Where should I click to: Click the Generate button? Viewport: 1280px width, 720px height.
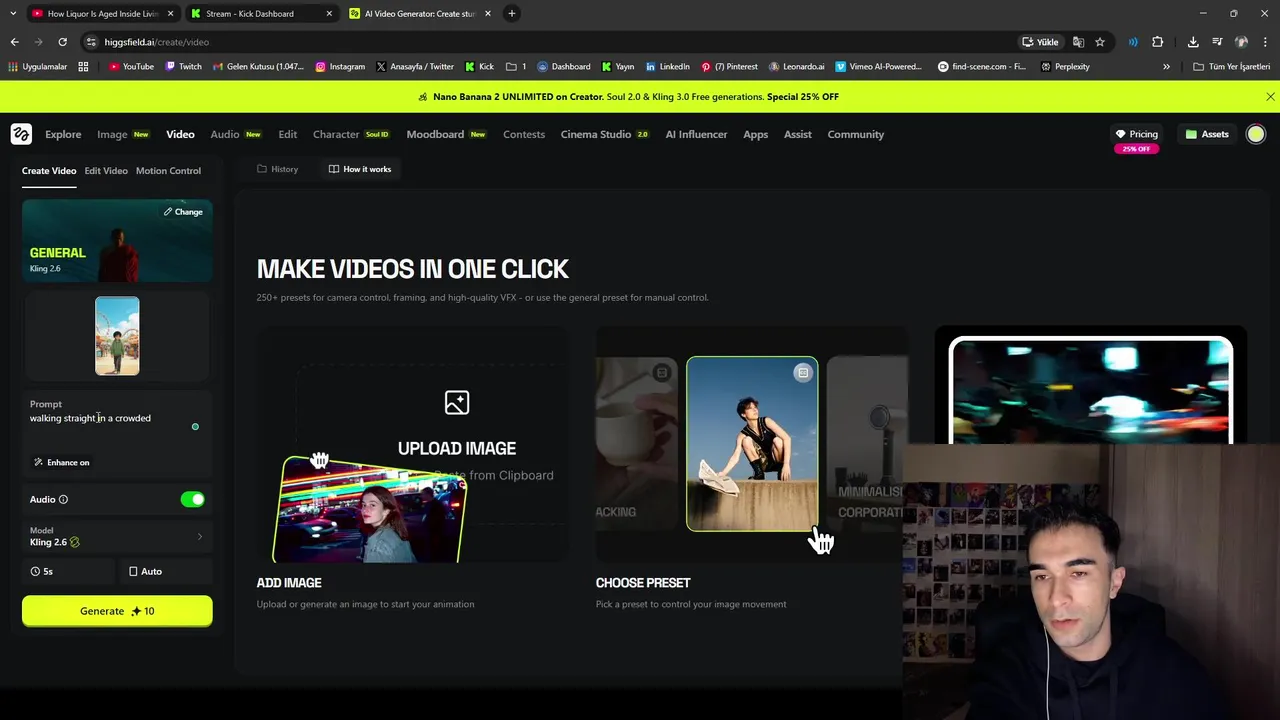tap(117, 611)
